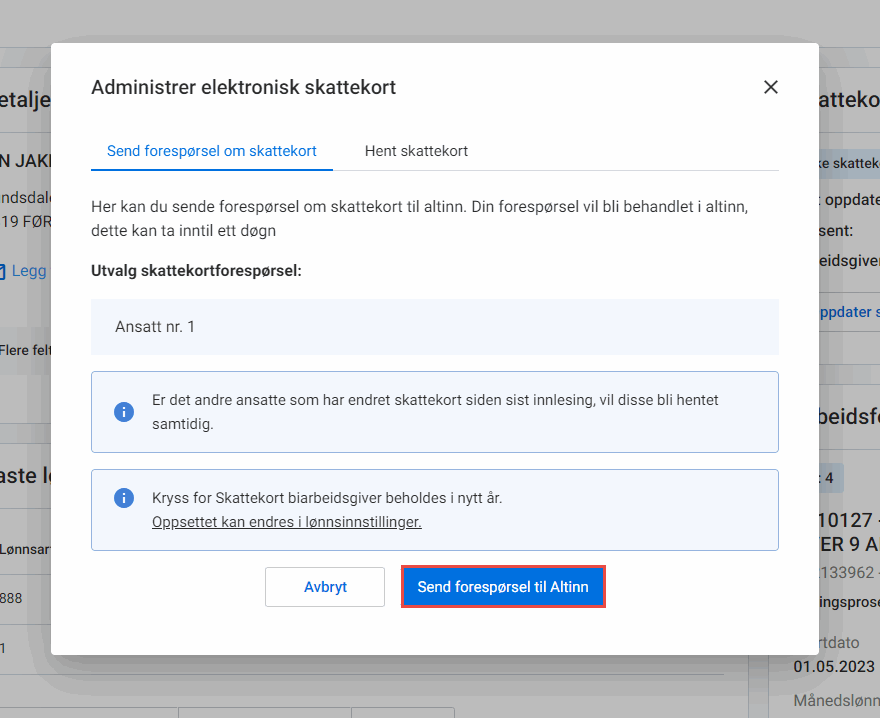Switch to the Hent skattekort tab
Viewport: 880px width, 718px height.
pyautogui.click(x=416, y=151)
